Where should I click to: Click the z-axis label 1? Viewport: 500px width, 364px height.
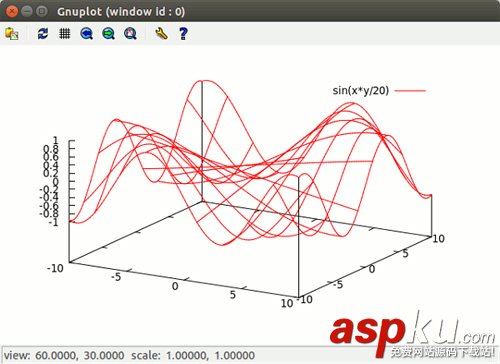point(55,140)
